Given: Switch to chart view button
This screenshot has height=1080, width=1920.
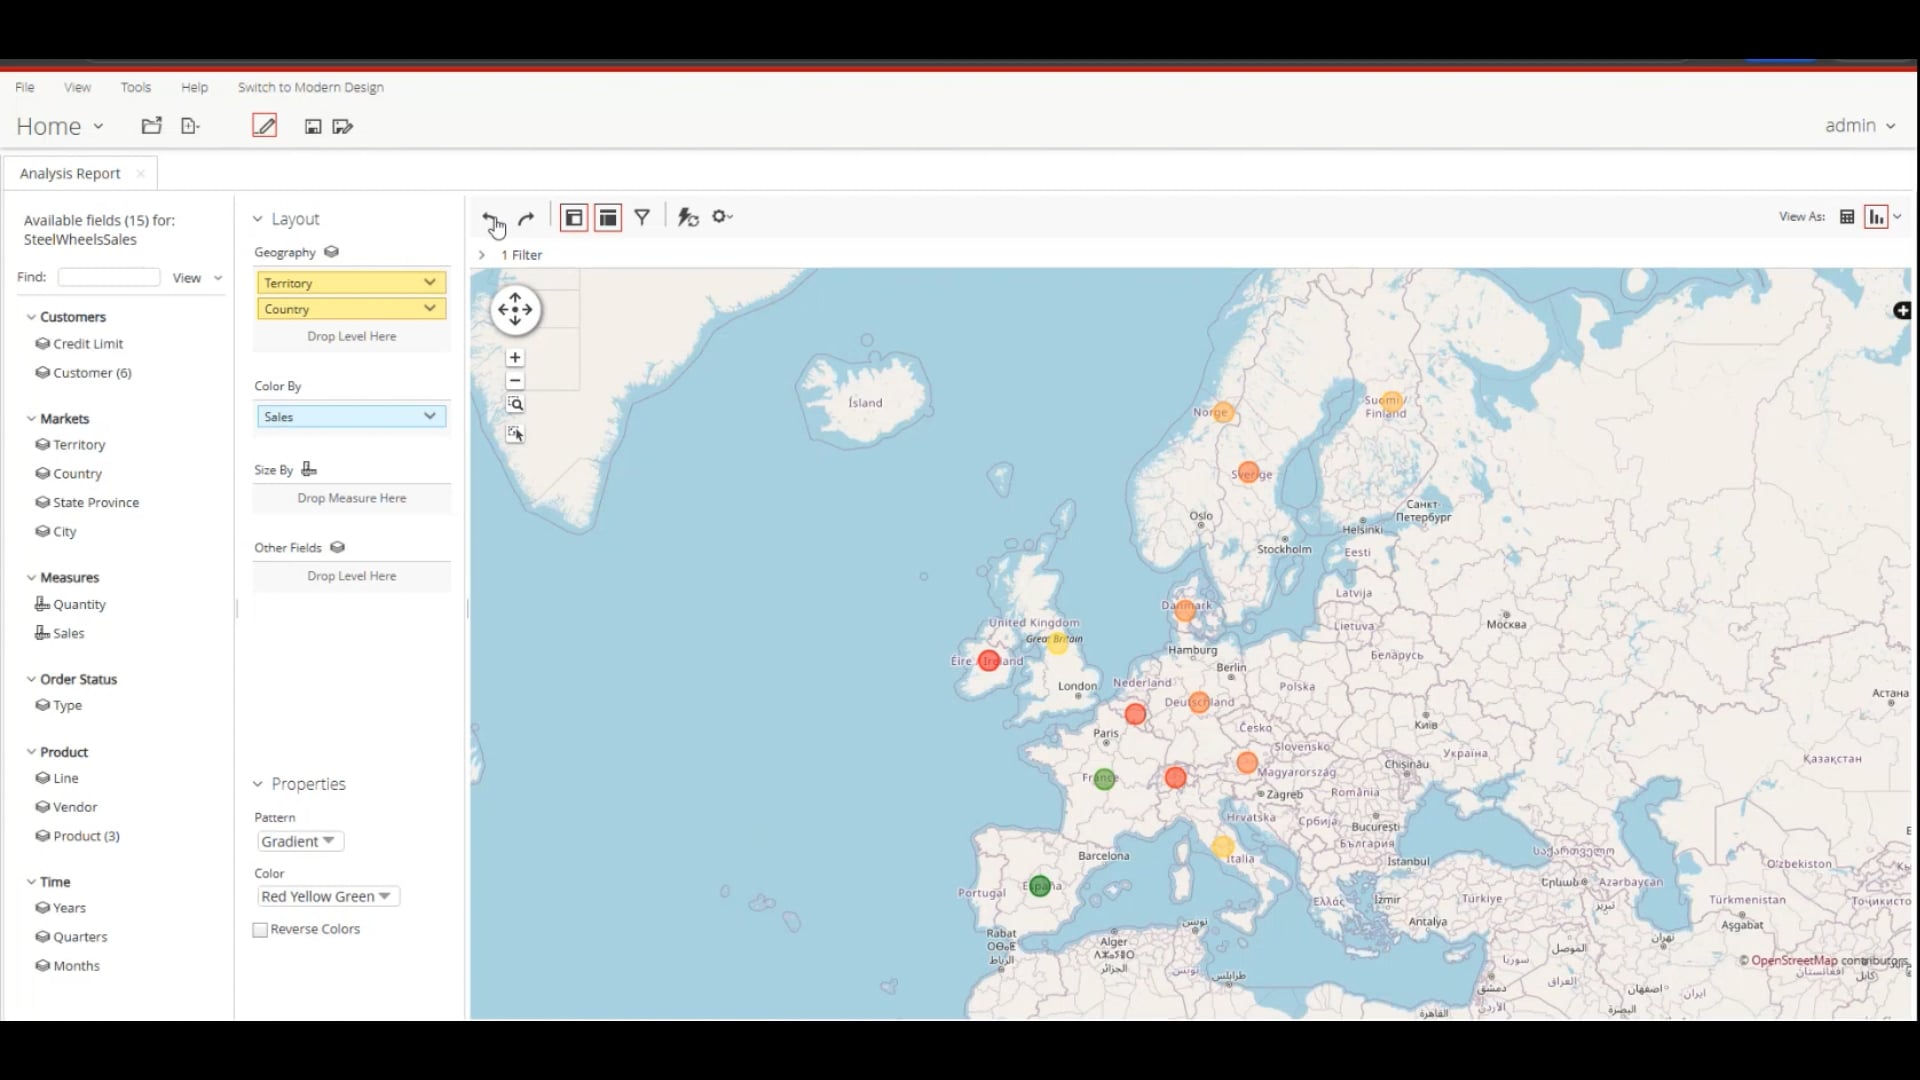Looking at the screenshot, I should click(1876, 217).
